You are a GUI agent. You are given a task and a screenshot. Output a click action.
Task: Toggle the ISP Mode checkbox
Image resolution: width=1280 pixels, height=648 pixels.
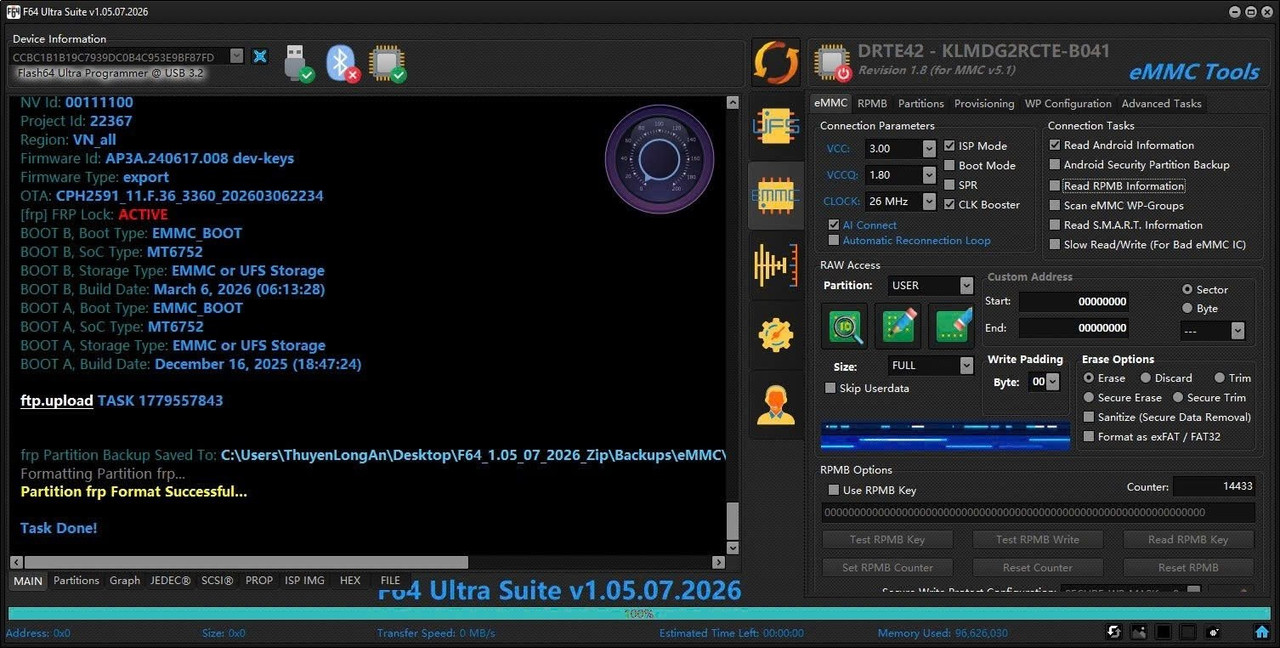pyautogui.click(x=950, y=146)
